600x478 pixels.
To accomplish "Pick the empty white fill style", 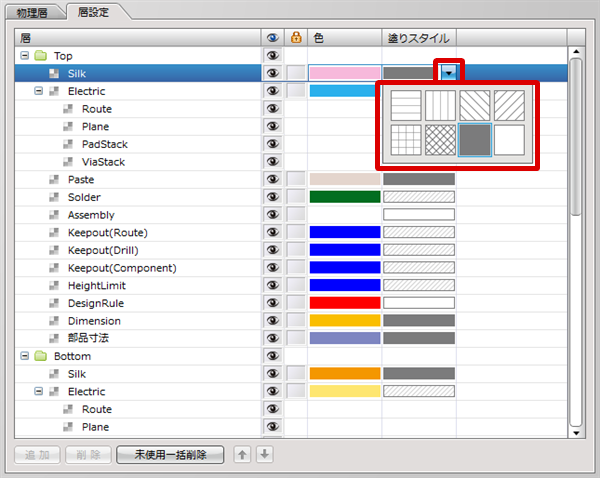I will (x=510, y=140).
